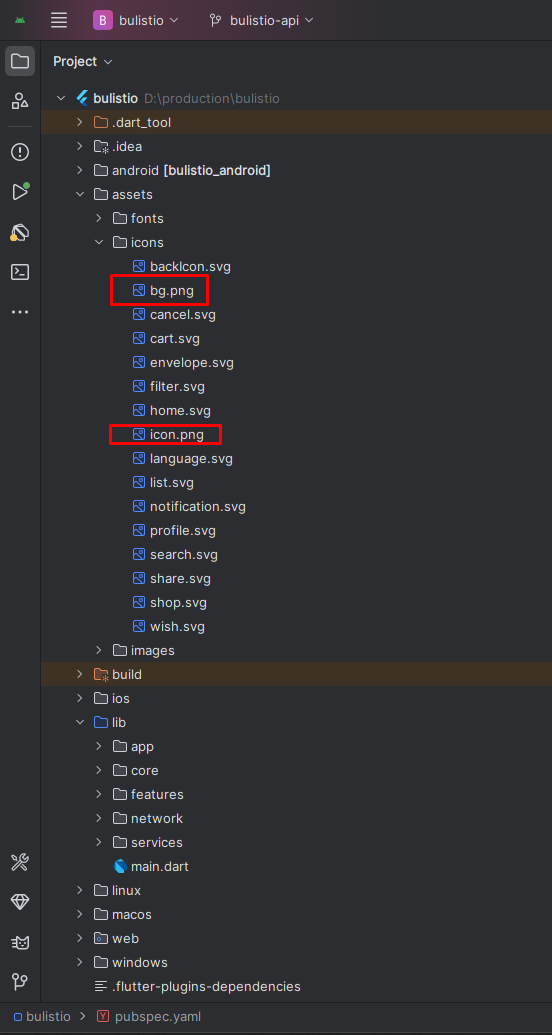The width and height of the screenshot is (552, 1035).
Task: Open the Terminal tool window icon
Action: tap(20, 272)
